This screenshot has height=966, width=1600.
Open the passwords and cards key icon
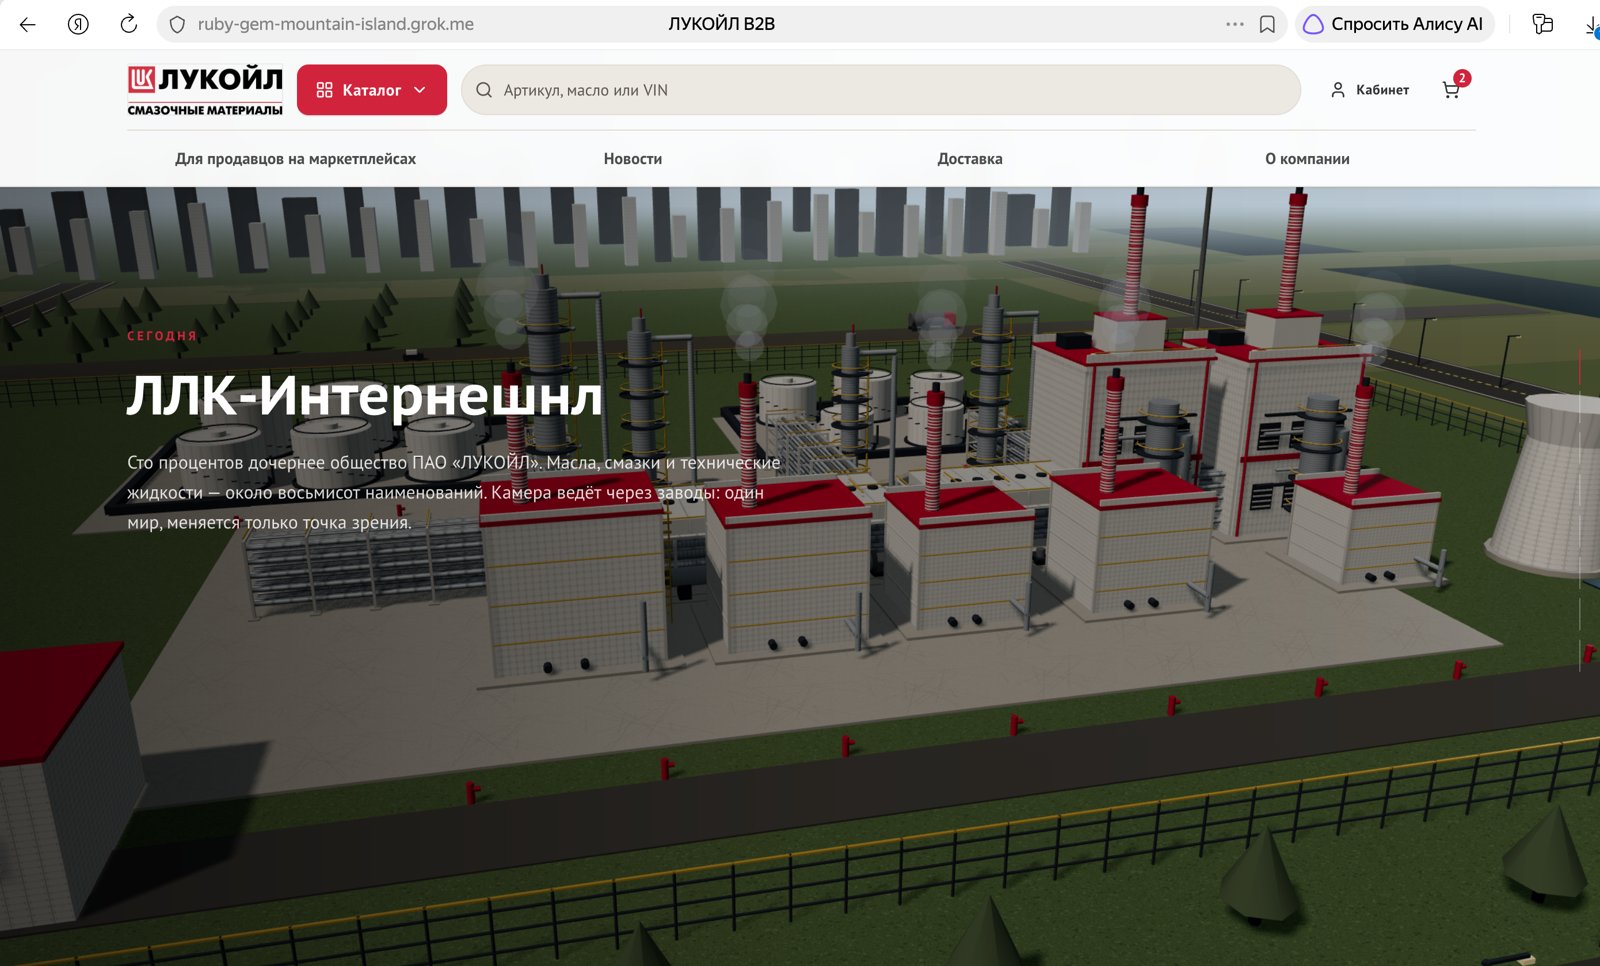coord(1543,24)
